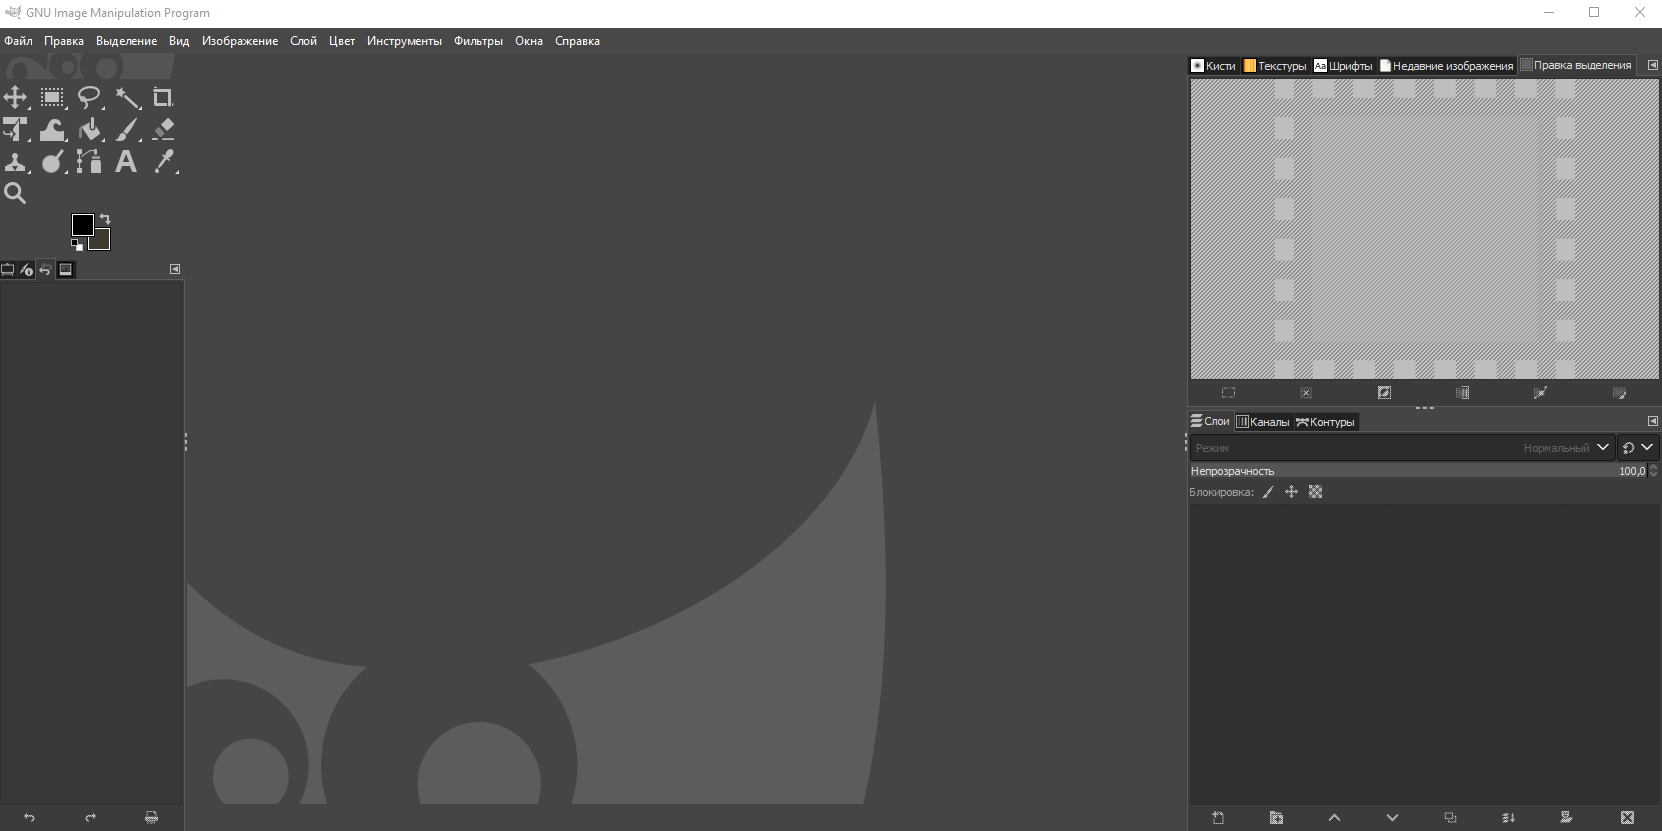Select the Move tool
This screenshot has height=831, width=1662.
[x=15, y=97]
